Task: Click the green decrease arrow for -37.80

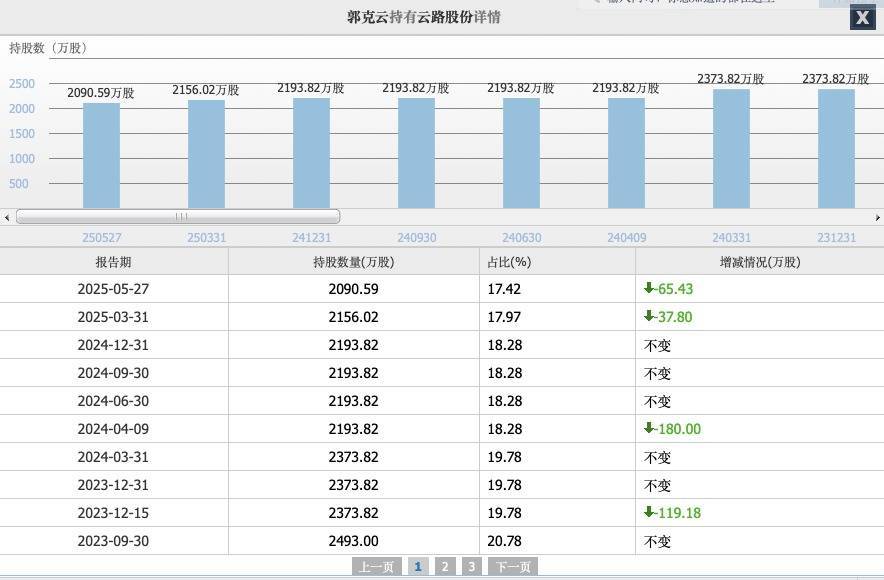Action: (649, 316)
